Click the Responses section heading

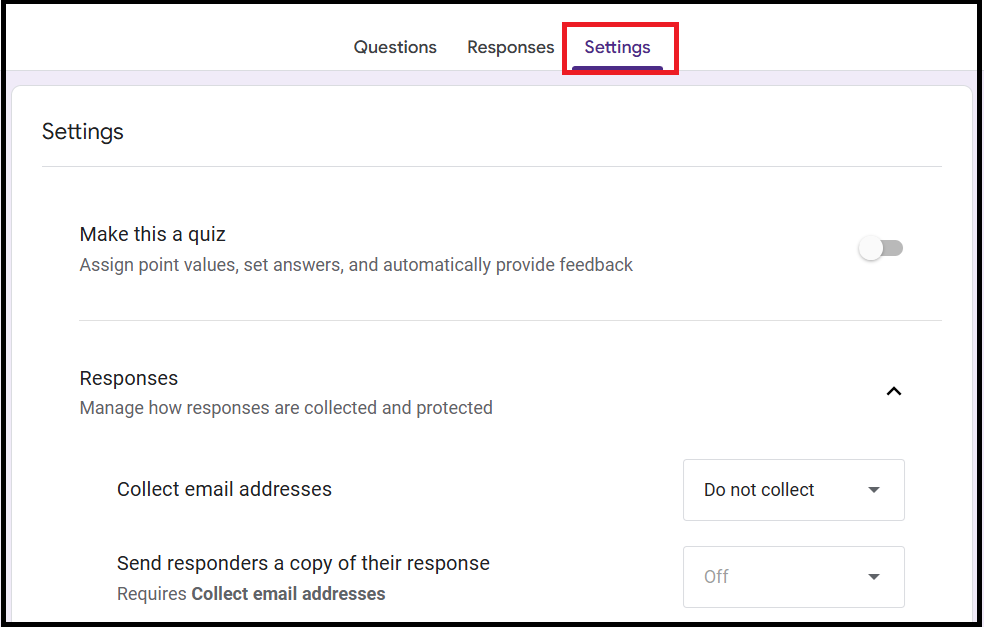pos(129,378)
